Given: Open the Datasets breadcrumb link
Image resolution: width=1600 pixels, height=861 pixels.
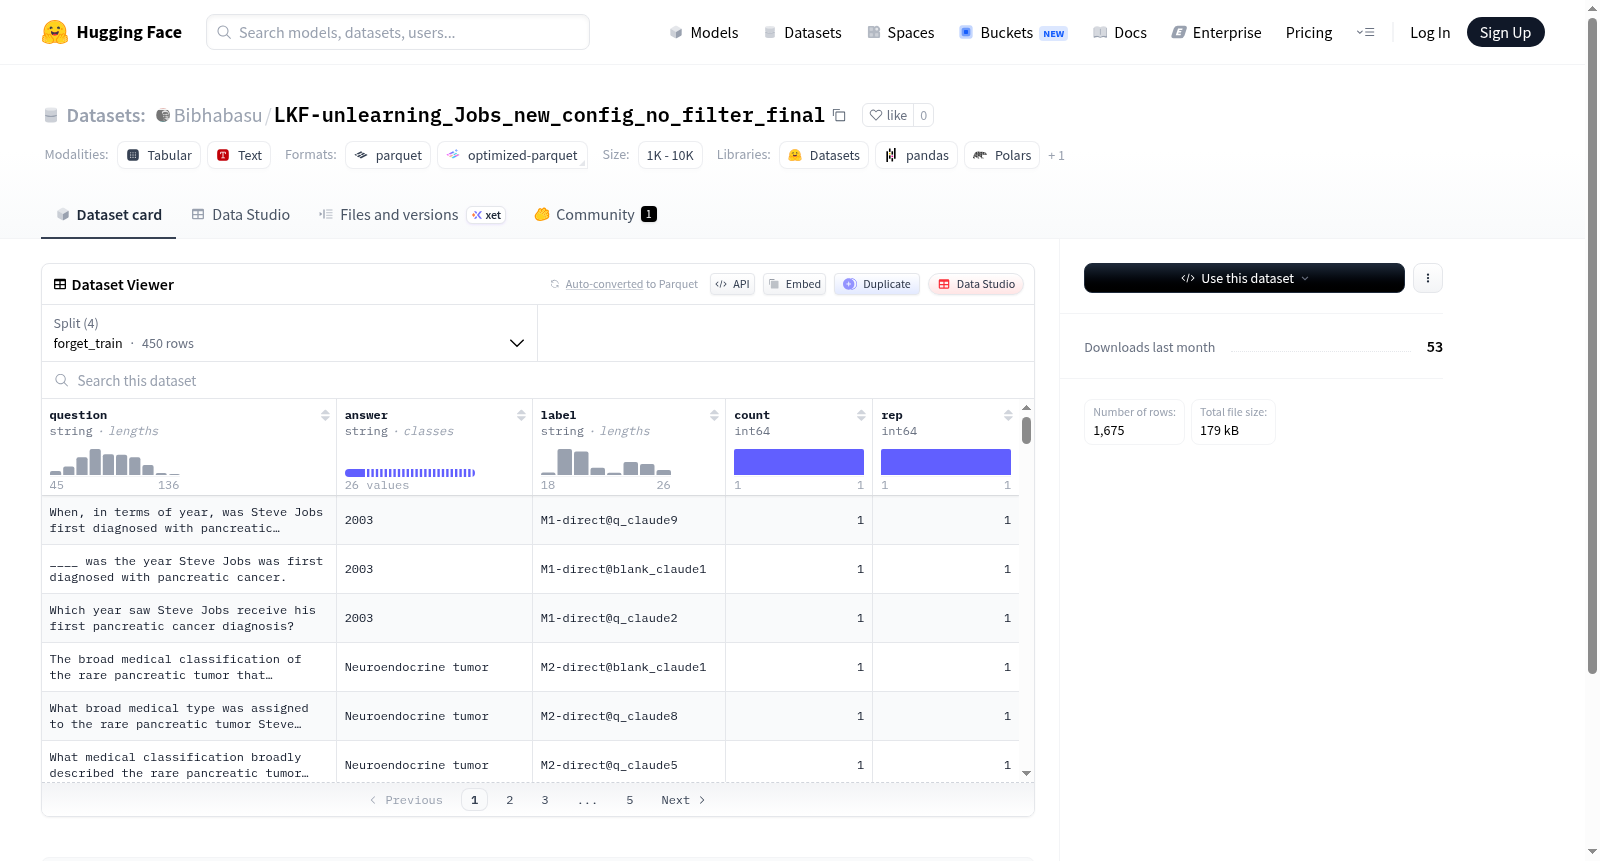Looking at the screenshot, I should [x=106, y=116].
